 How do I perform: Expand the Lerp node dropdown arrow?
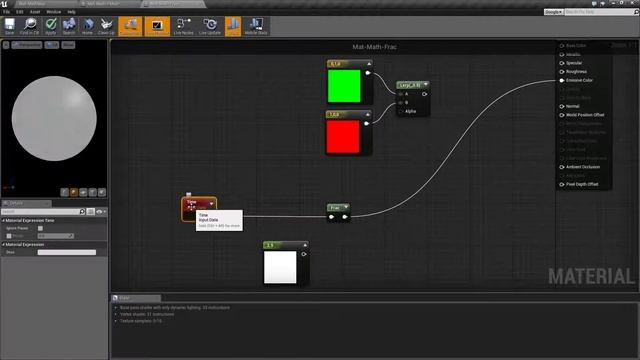426,84
